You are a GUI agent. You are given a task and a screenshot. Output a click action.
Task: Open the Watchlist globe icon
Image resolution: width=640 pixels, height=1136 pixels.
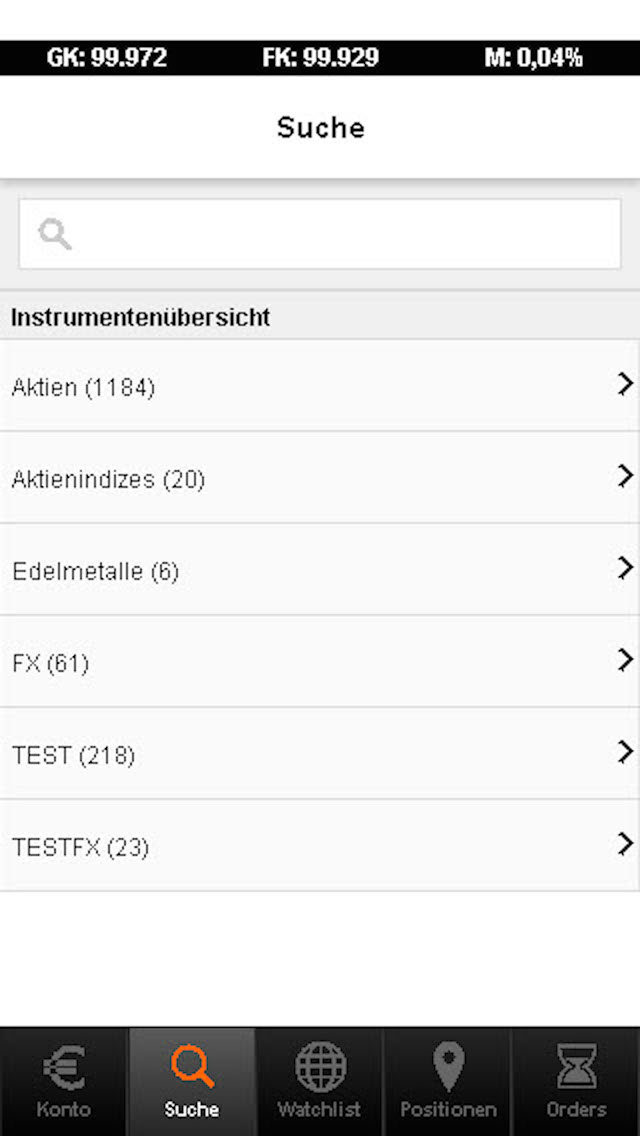[320, 1067]
